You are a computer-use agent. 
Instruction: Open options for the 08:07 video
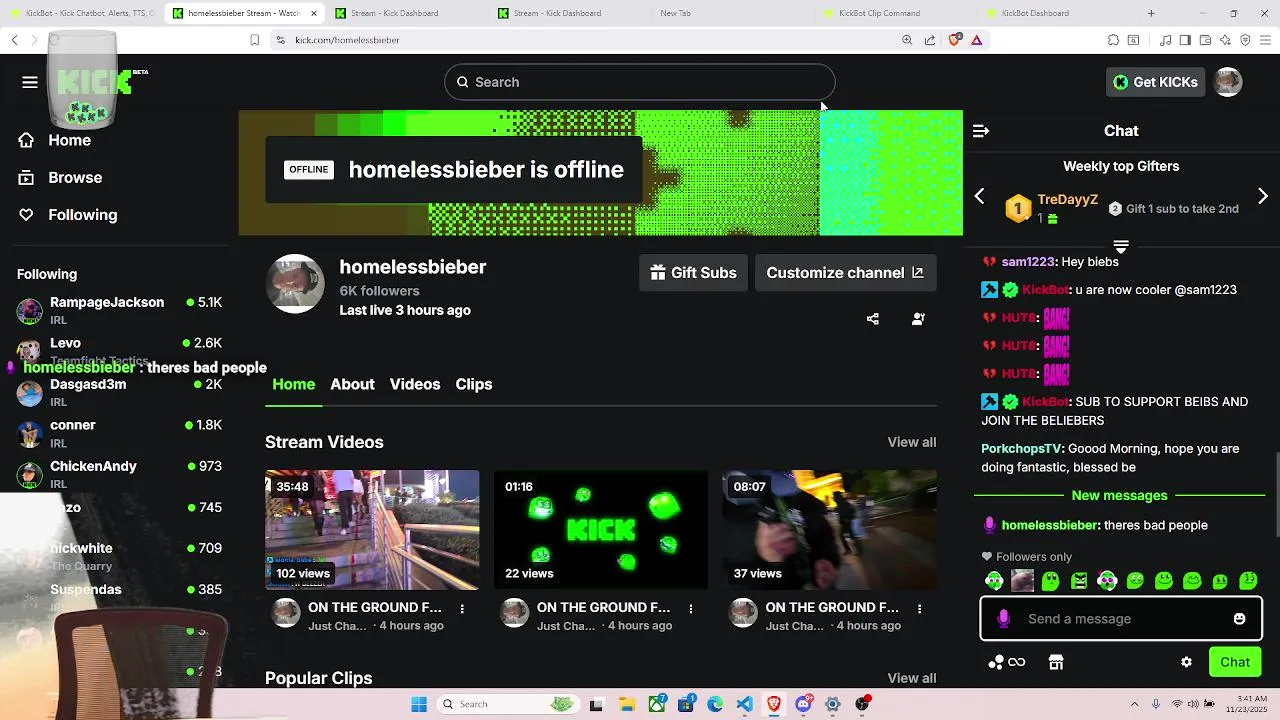tap(919, 608)
